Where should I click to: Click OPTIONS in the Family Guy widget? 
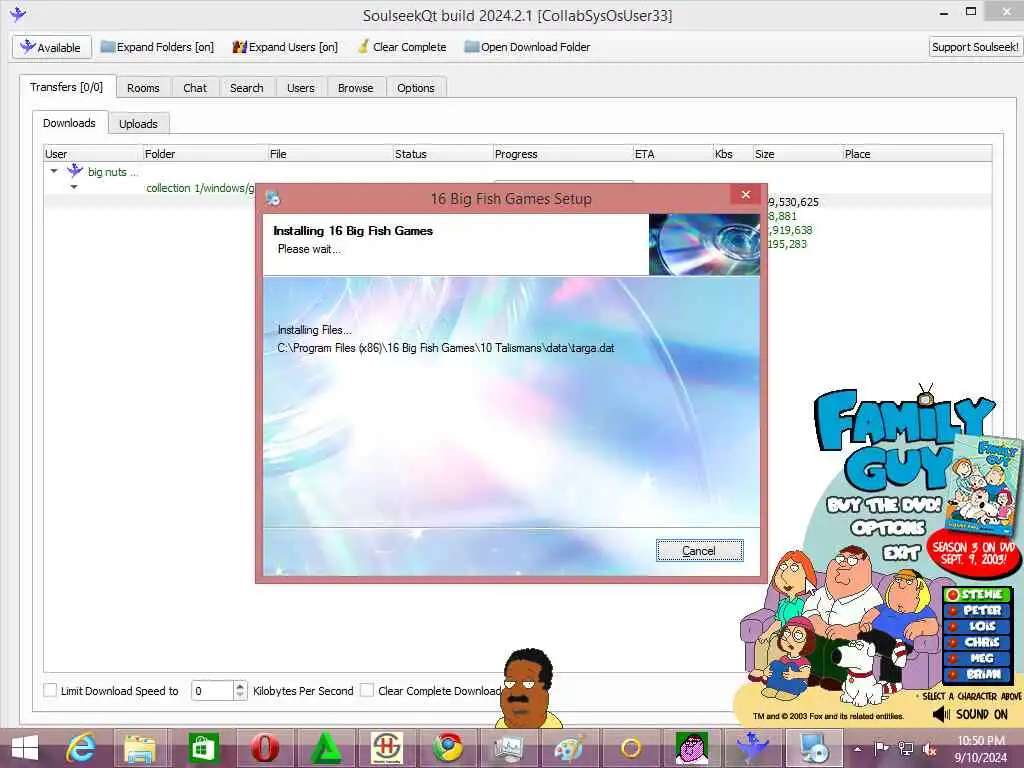pos(888,527)
